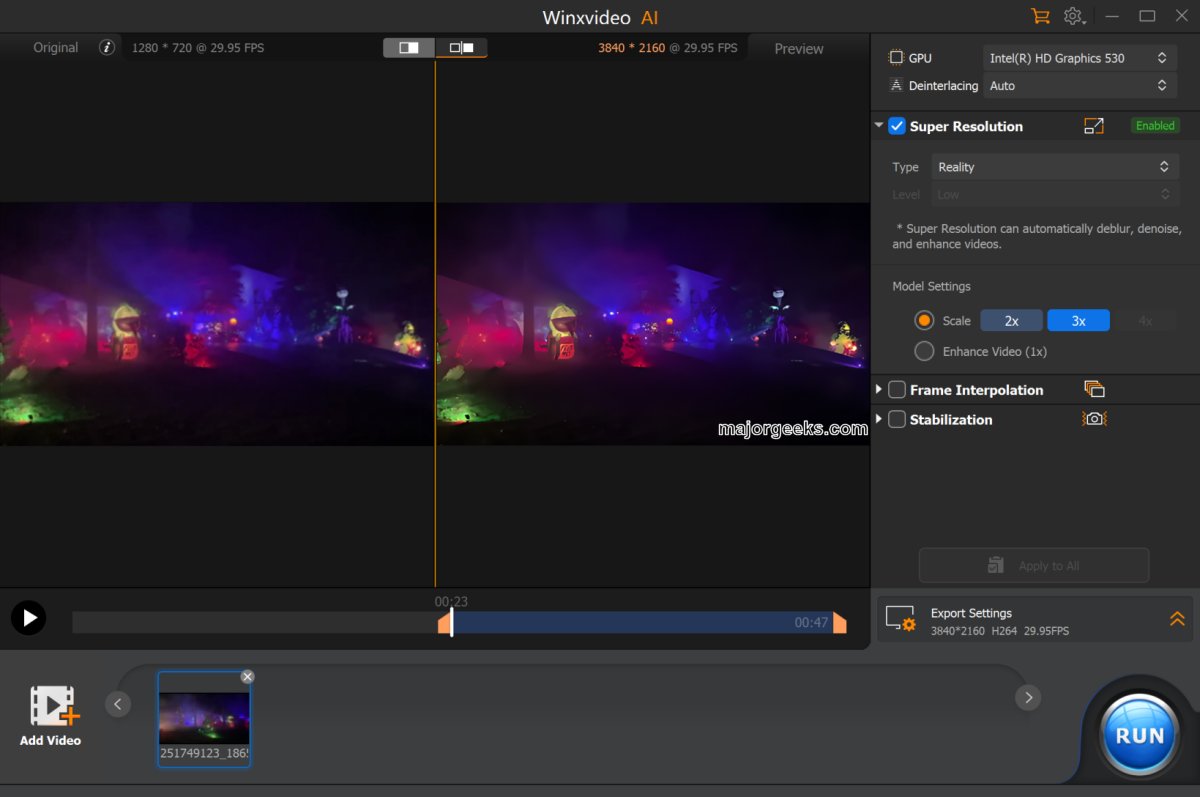Click the Frame Interpolation layers icon
This screenshot has width=1200, height=797.
[x=1094, y=389]
